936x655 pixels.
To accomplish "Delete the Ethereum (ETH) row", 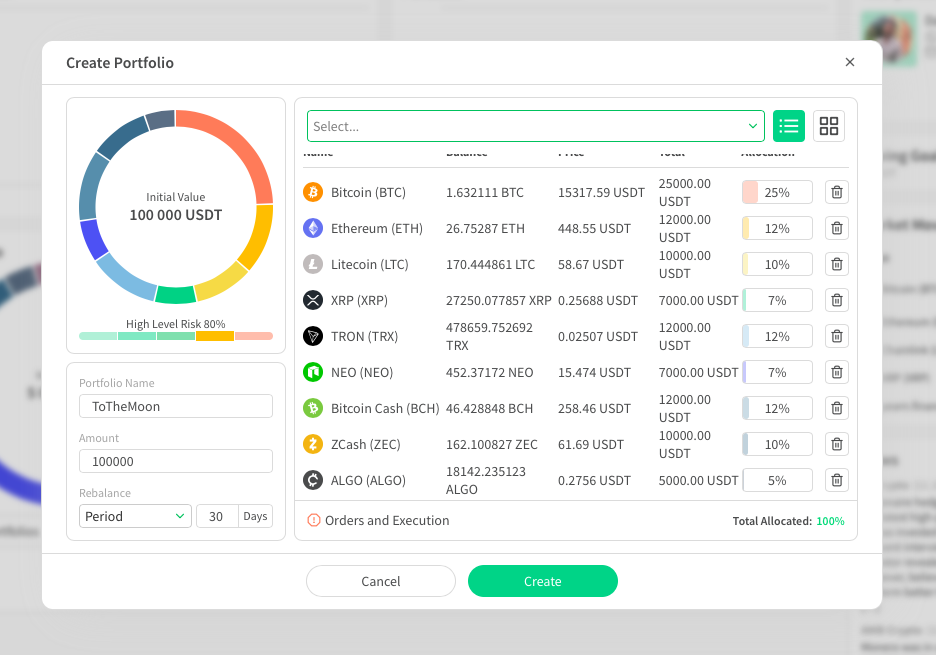I will 836,228.
